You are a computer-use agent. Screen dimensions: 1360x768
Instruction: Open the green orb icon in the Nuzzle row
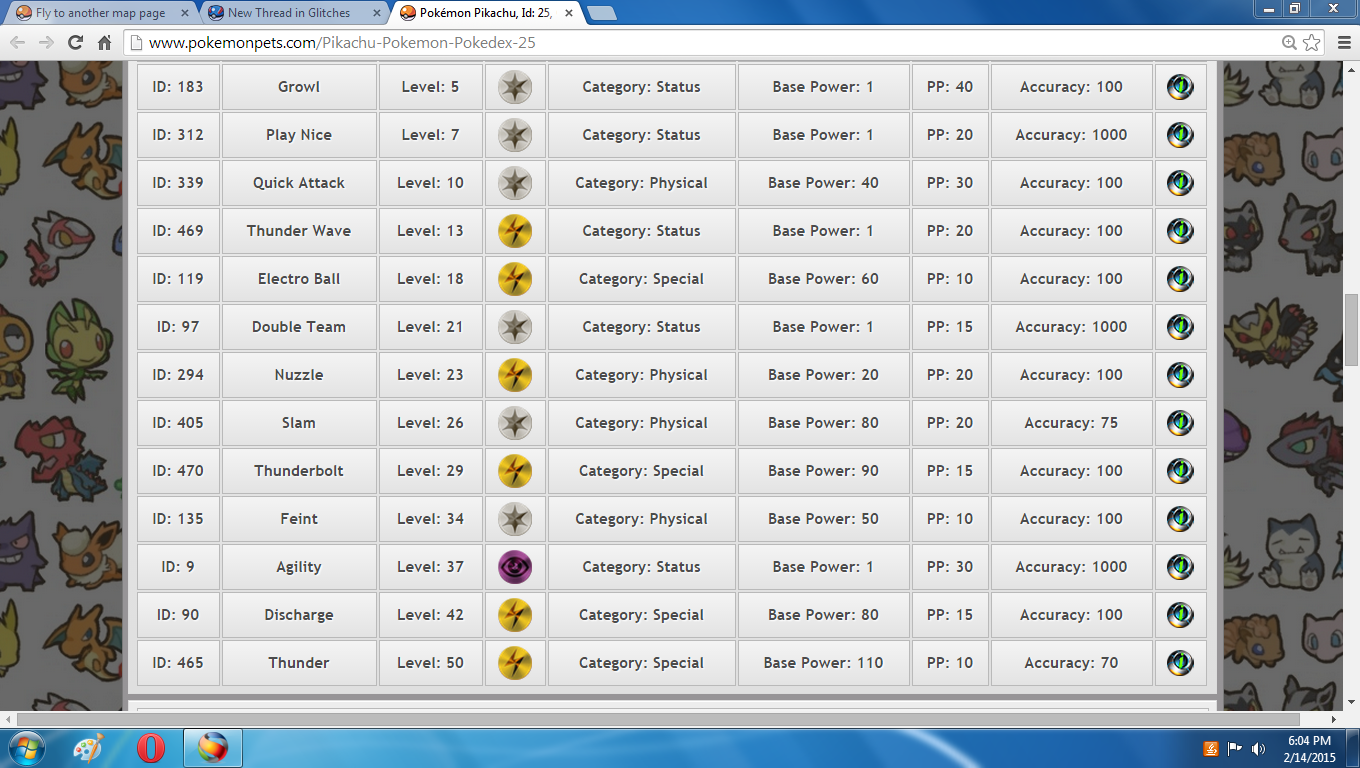[1180, 375]
